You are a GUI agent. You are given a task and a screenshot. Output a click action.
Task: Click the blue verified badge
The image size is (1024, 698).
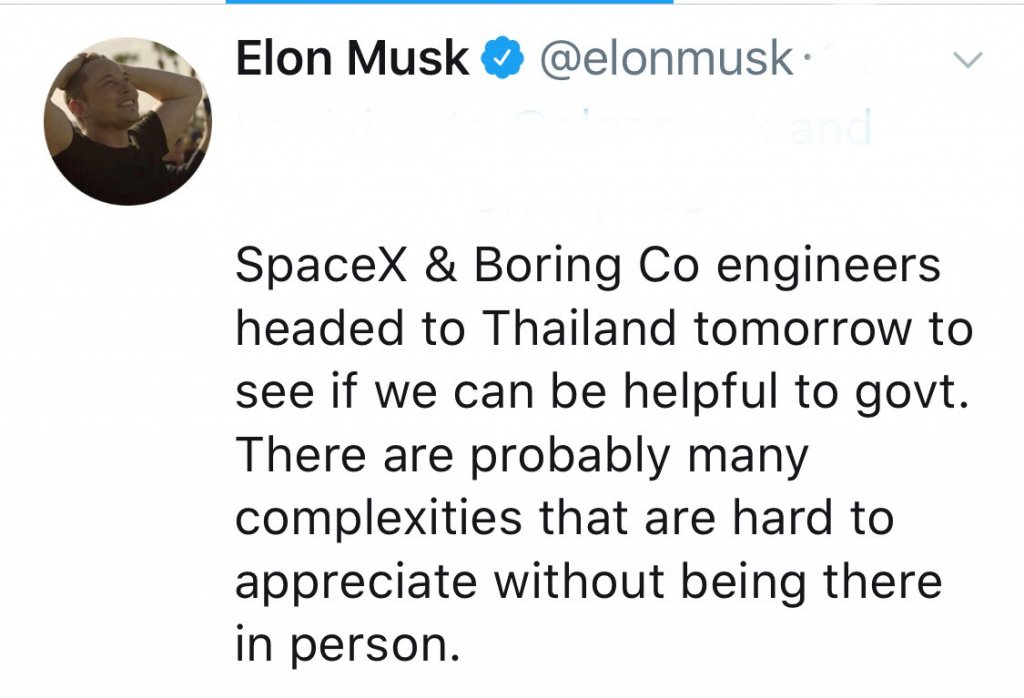(x=502, y=61)
